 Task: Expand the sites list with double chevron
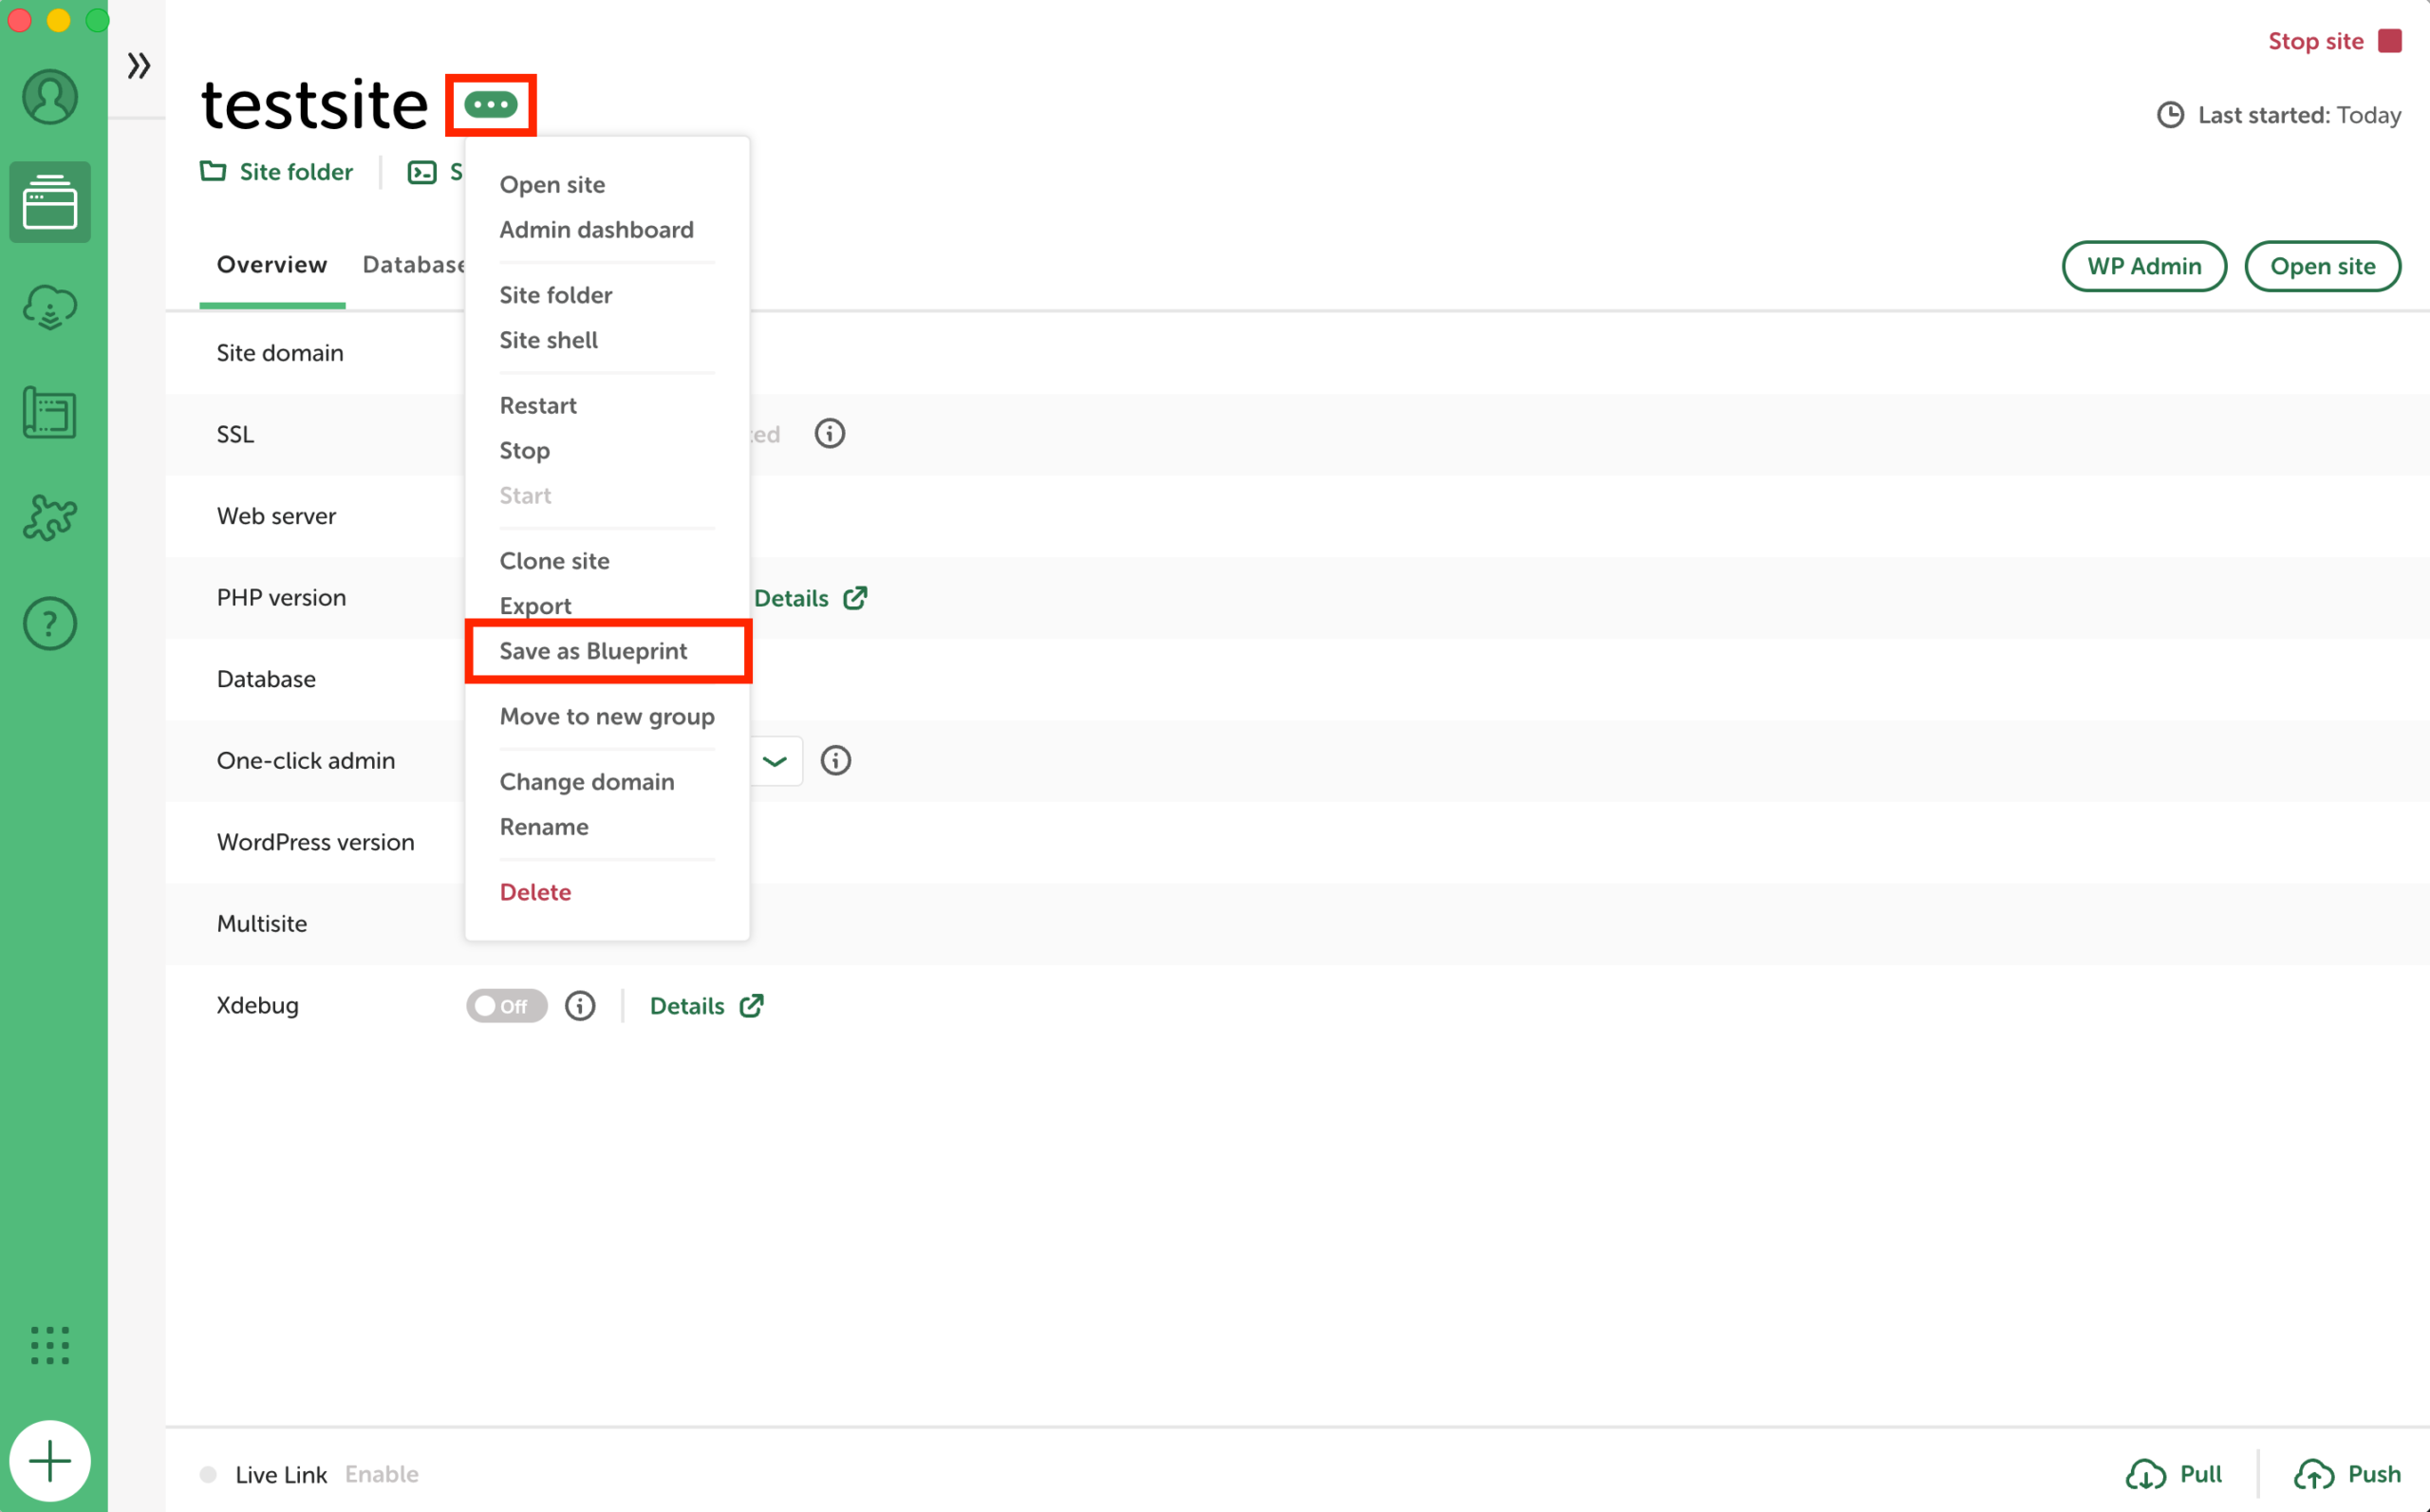[x=139, y=66]
